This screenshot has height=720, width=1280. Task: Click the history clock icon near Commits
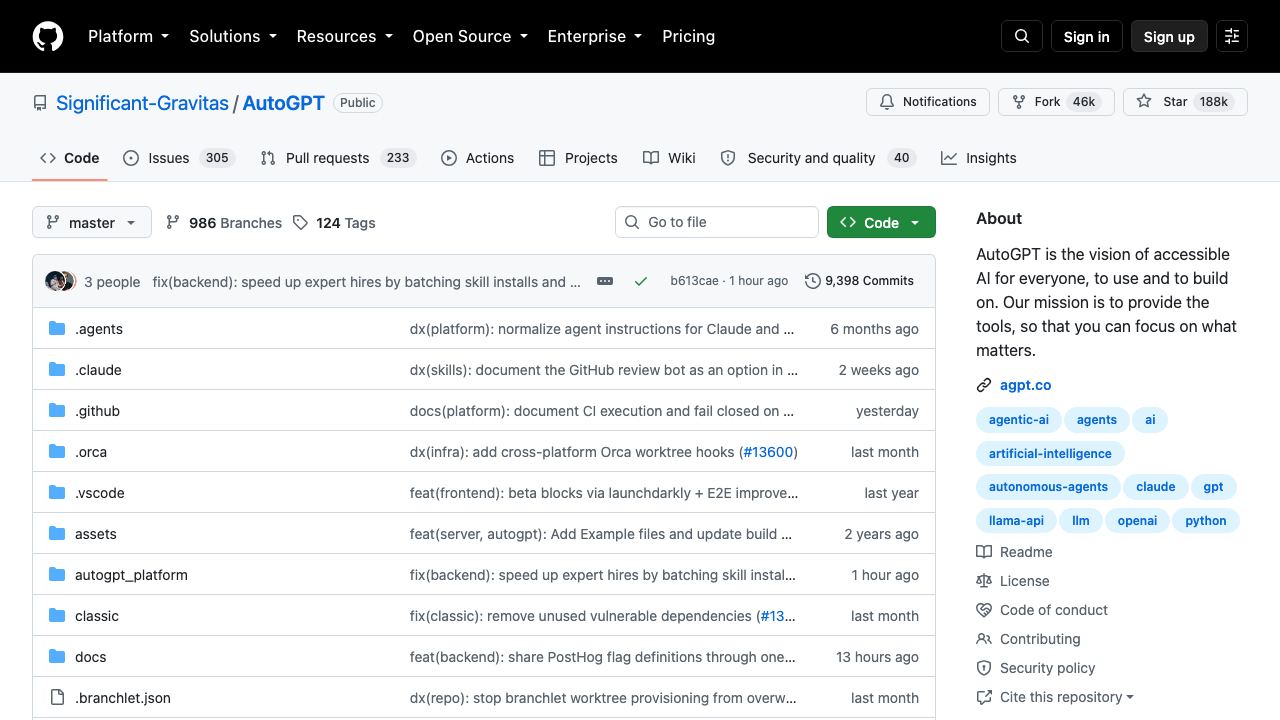click(x=813, y=281)
